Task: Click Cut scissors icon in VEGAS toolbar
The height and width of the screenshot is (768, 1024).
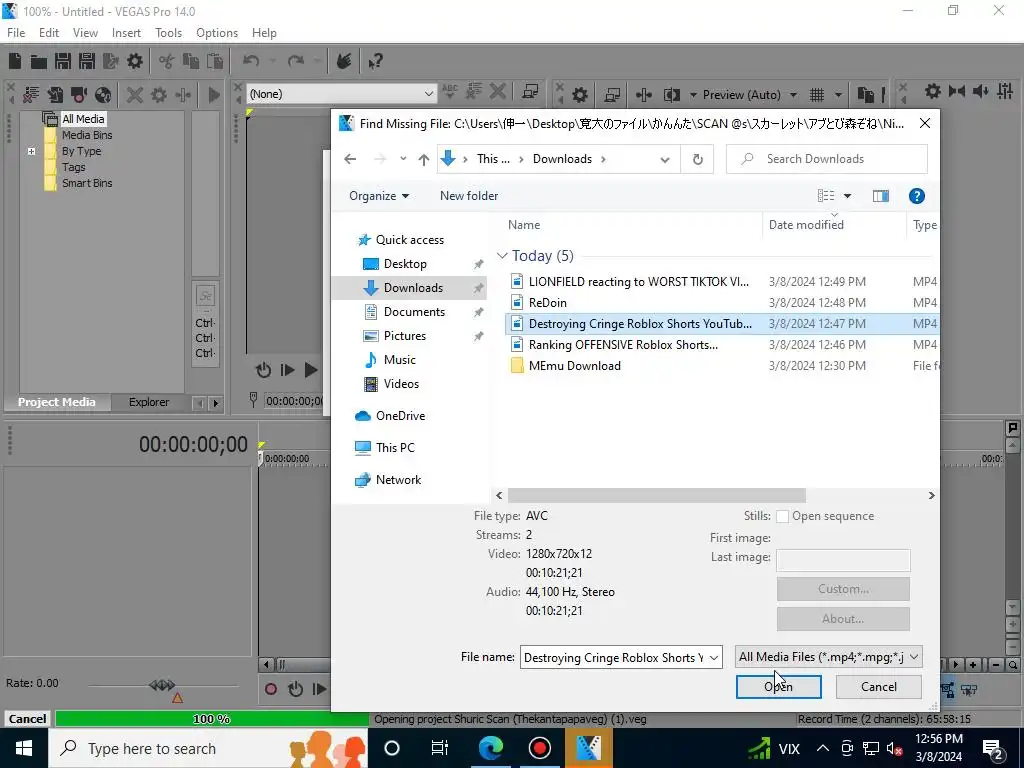Action: point(166,61)
